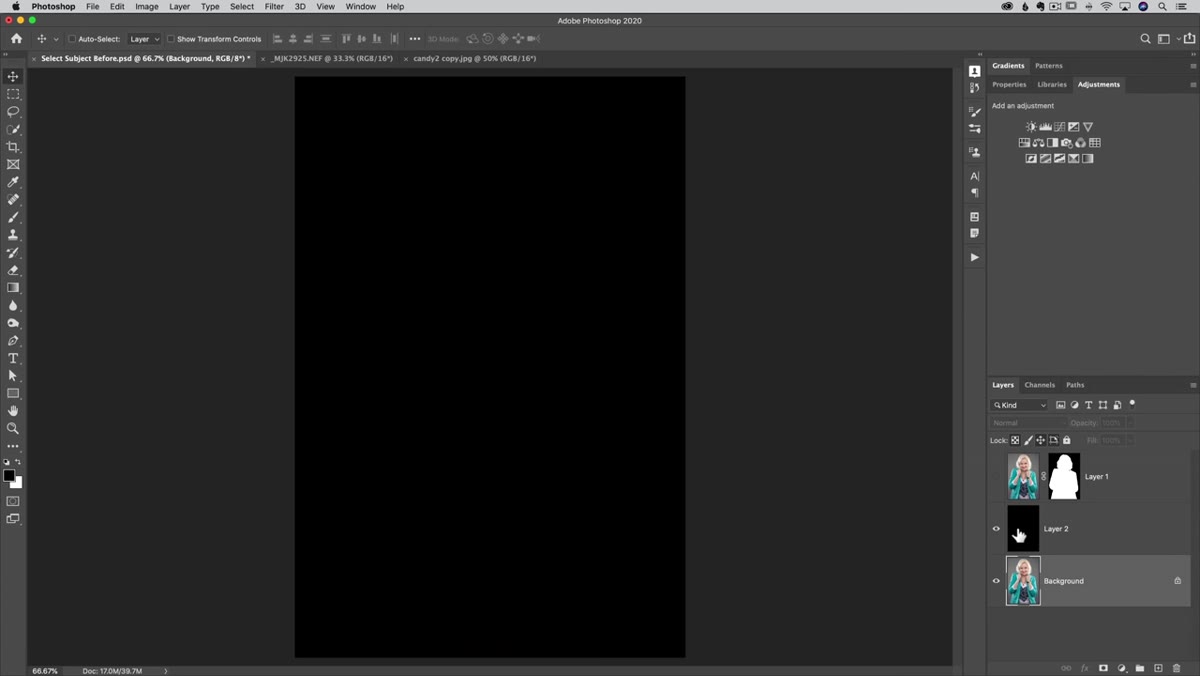The image size is (1200, 676).
Task: Toggle lock image pixels brush icon
Action: [x=1028, y=440]
